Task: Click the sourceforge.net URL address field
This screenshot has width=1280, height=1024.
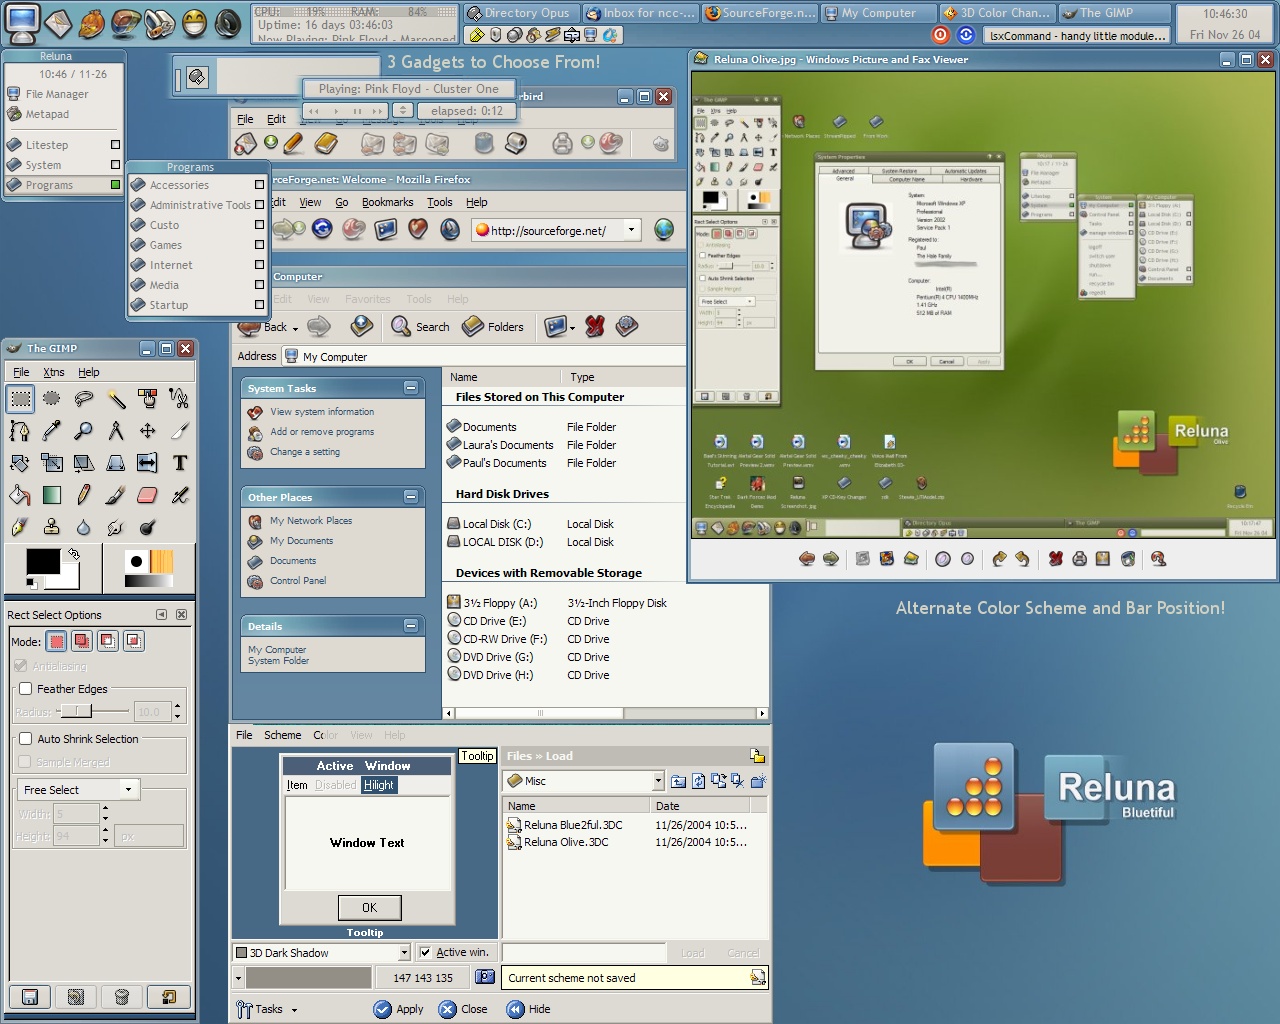Action: click(550, 231)
